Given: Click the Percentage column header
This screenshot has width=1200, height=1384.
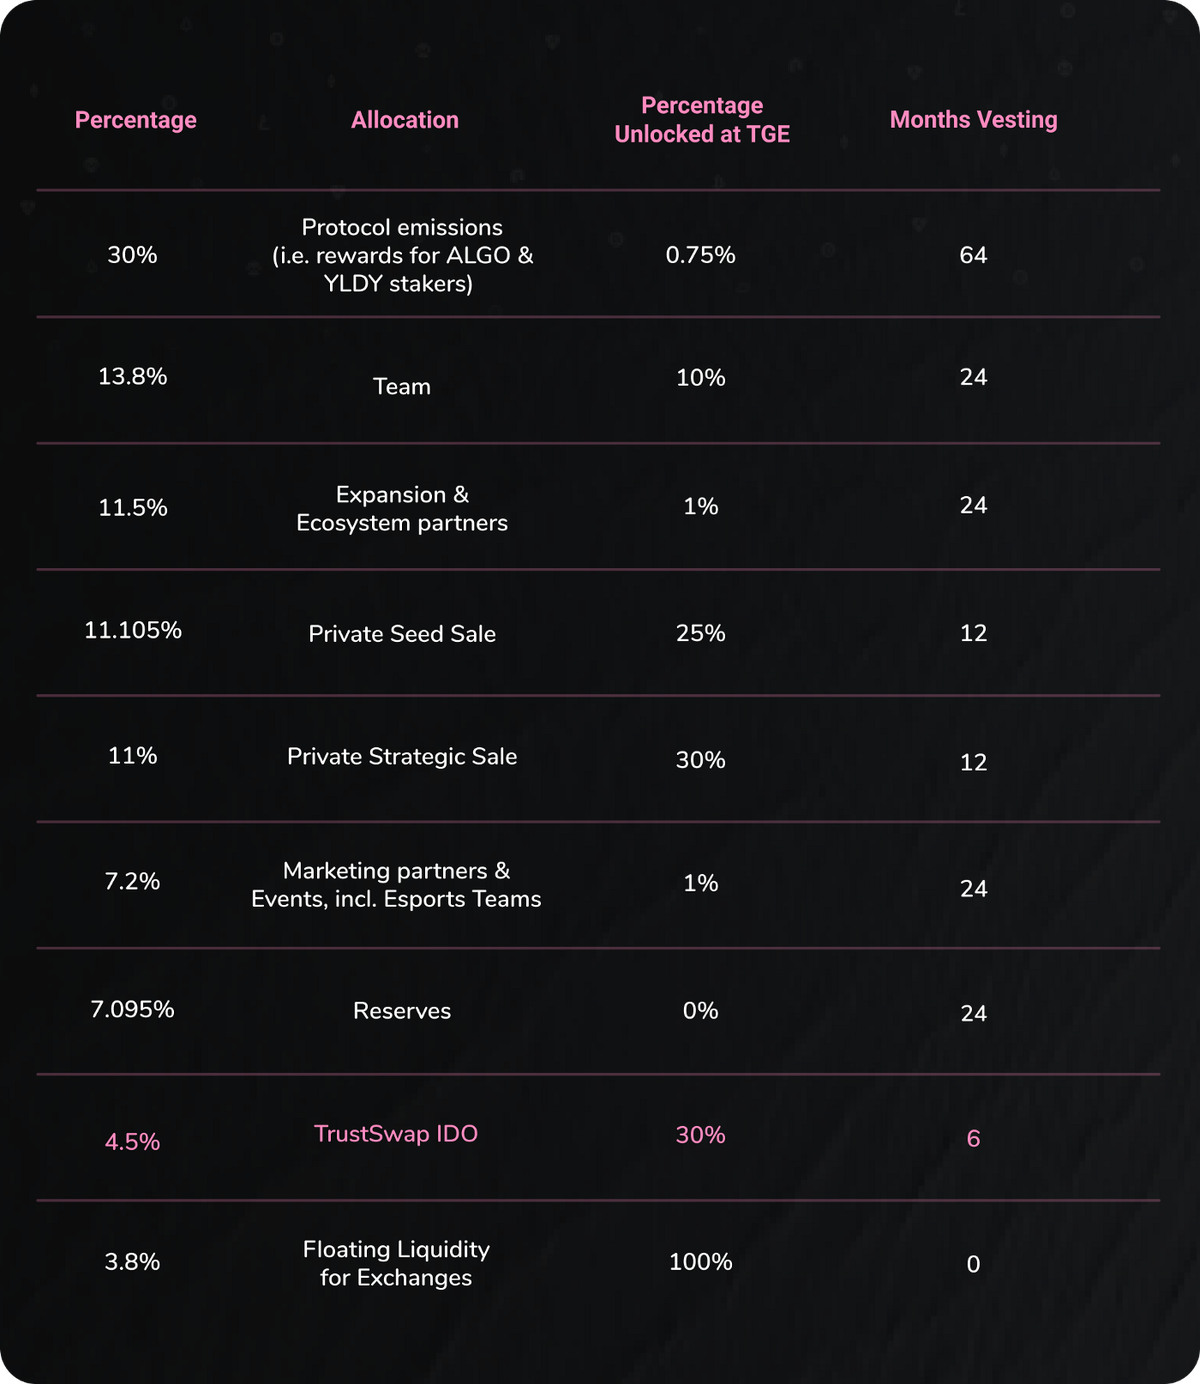Looking at the screenshot, I should 136,120.
